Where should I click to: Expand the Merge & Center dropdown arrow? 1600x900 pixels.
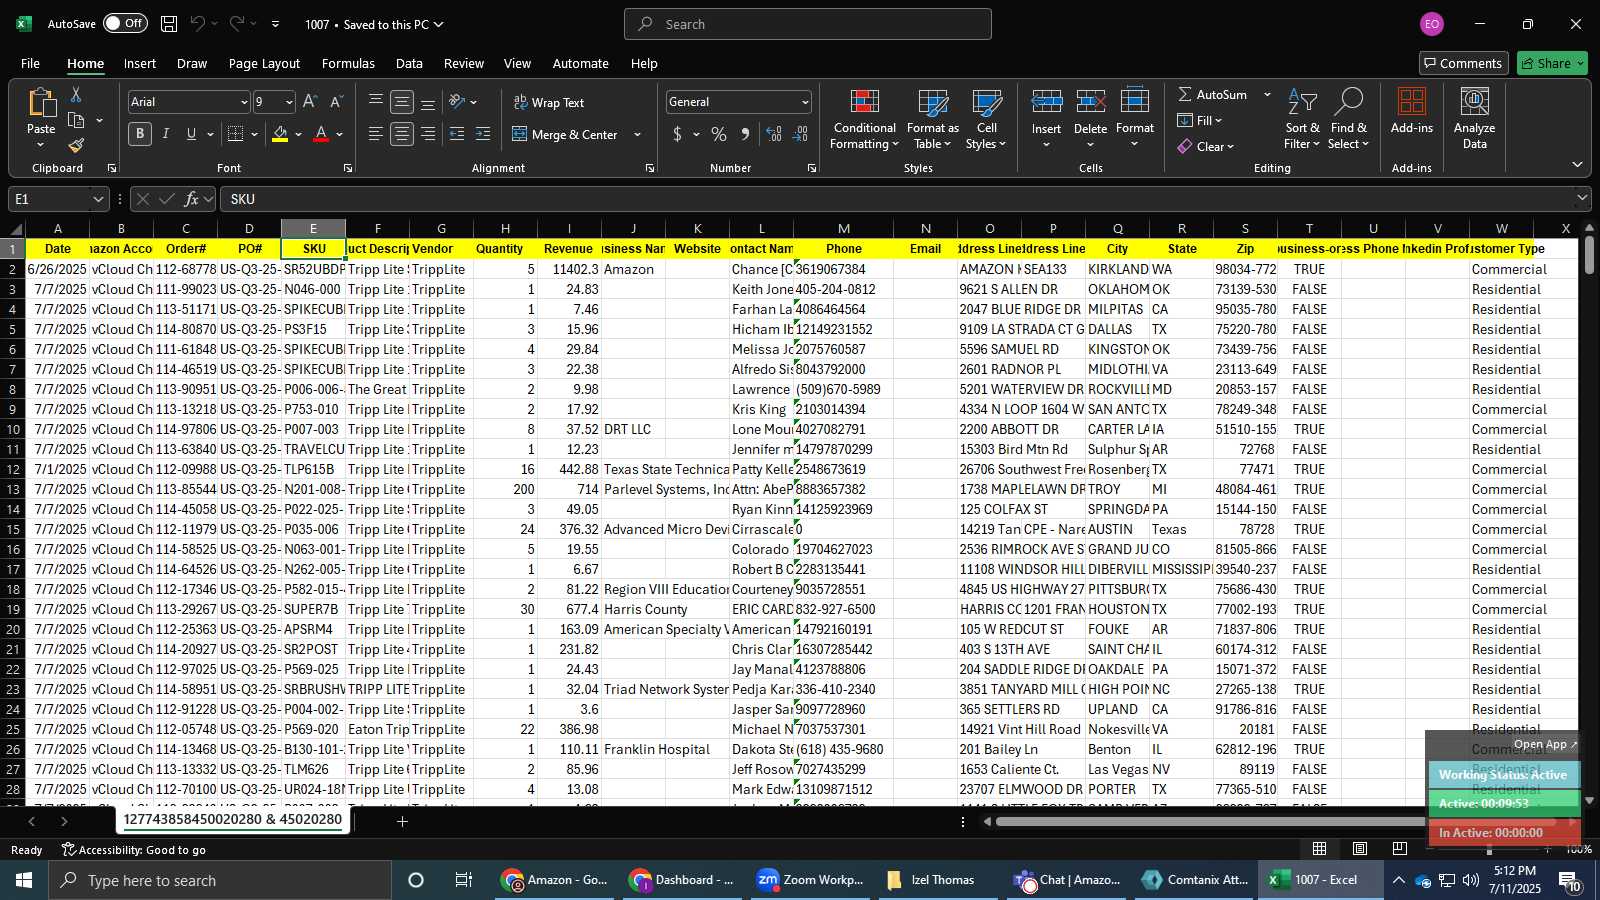pyautogui.click(x=637, y=135)
